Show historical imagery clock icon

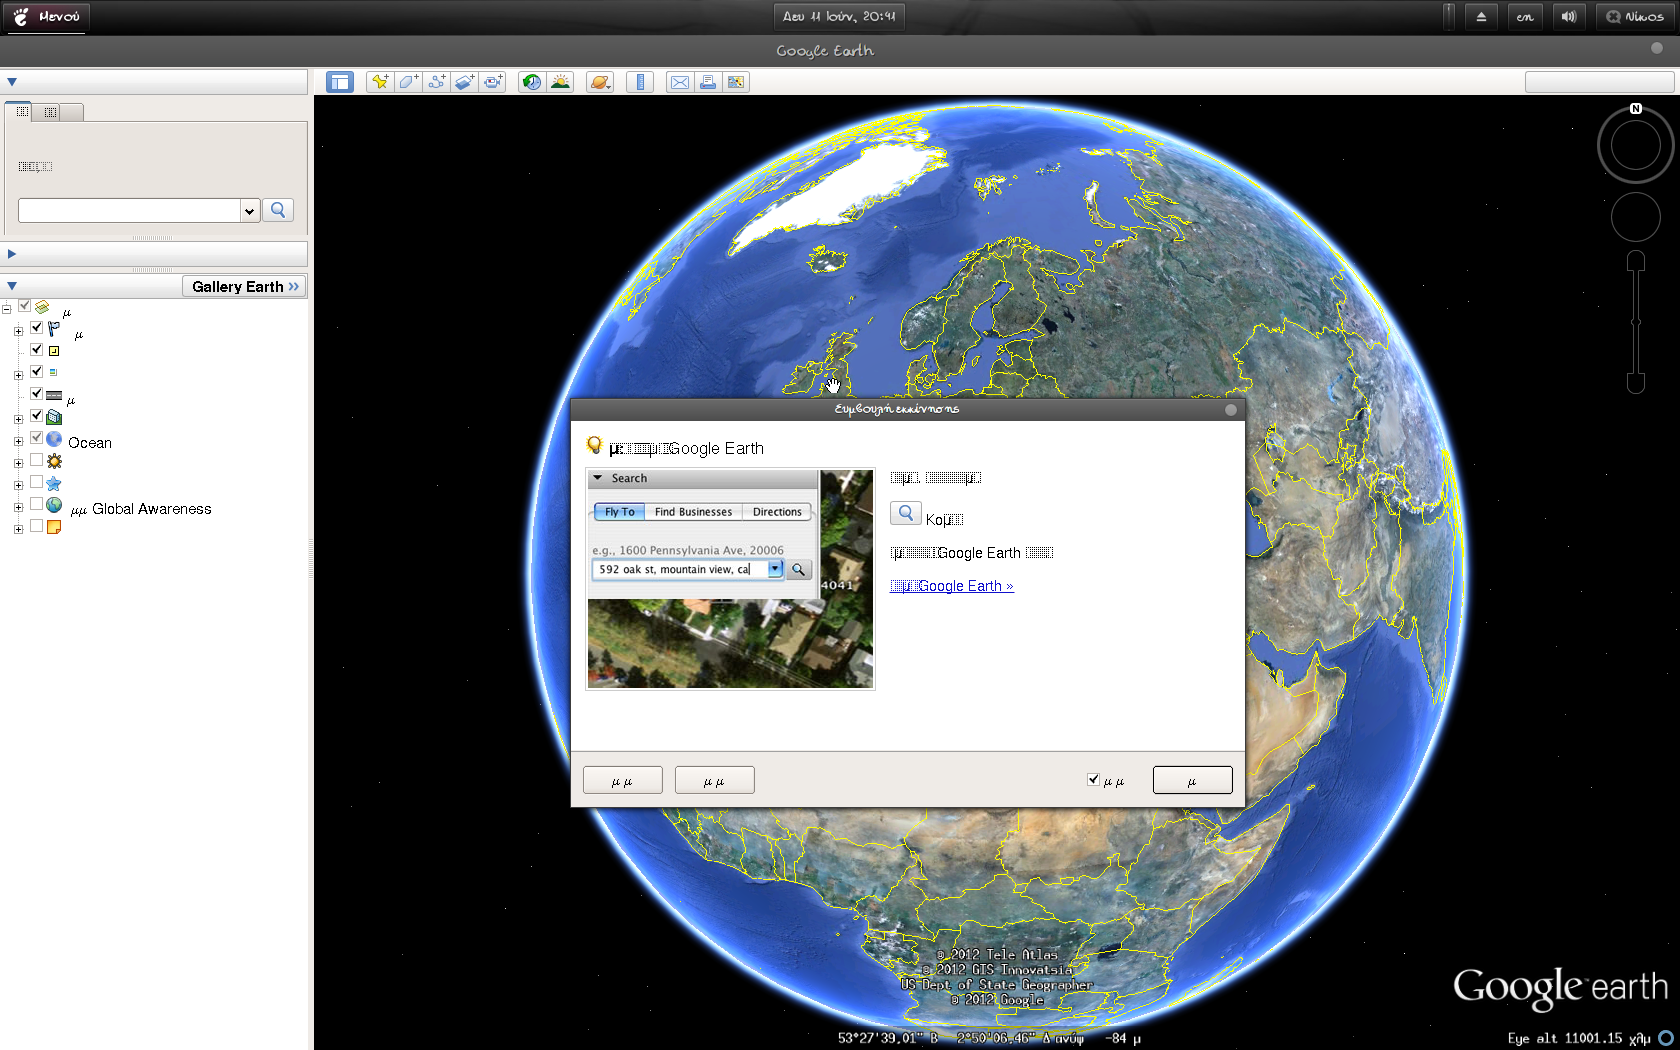point(532,82)
